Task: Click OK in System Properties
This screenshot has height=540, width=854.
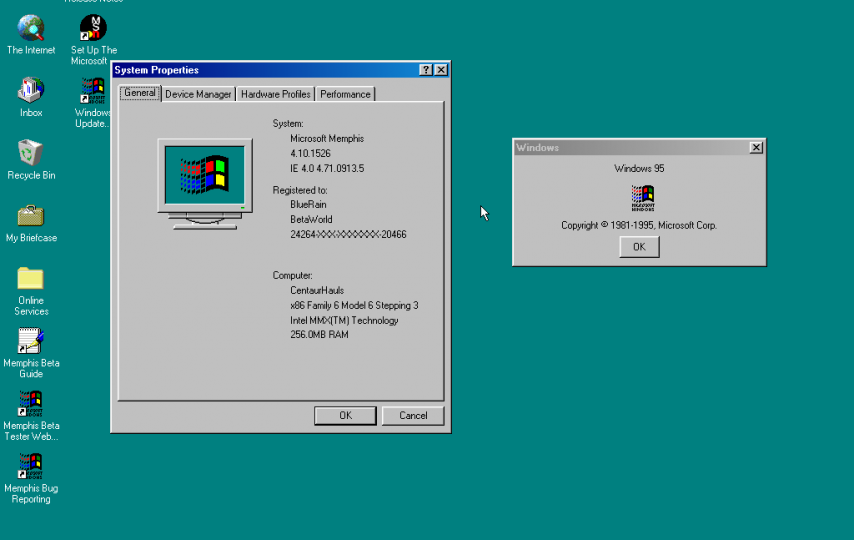Action: [345, 416]
